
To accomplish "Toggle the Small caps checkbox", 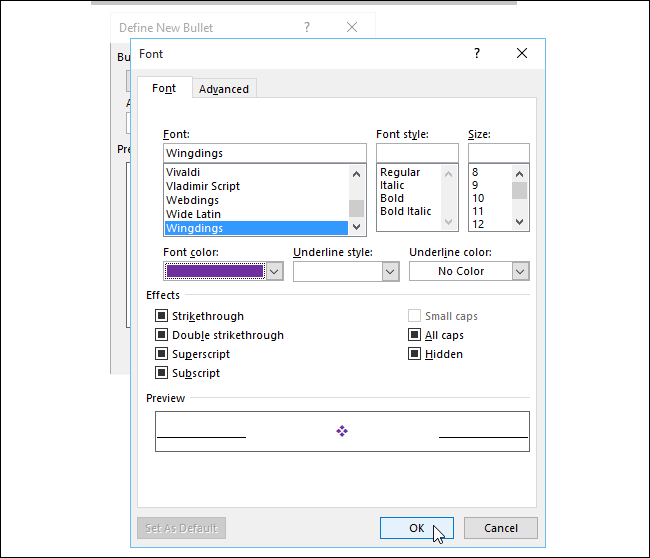I will tap(414, 316).
